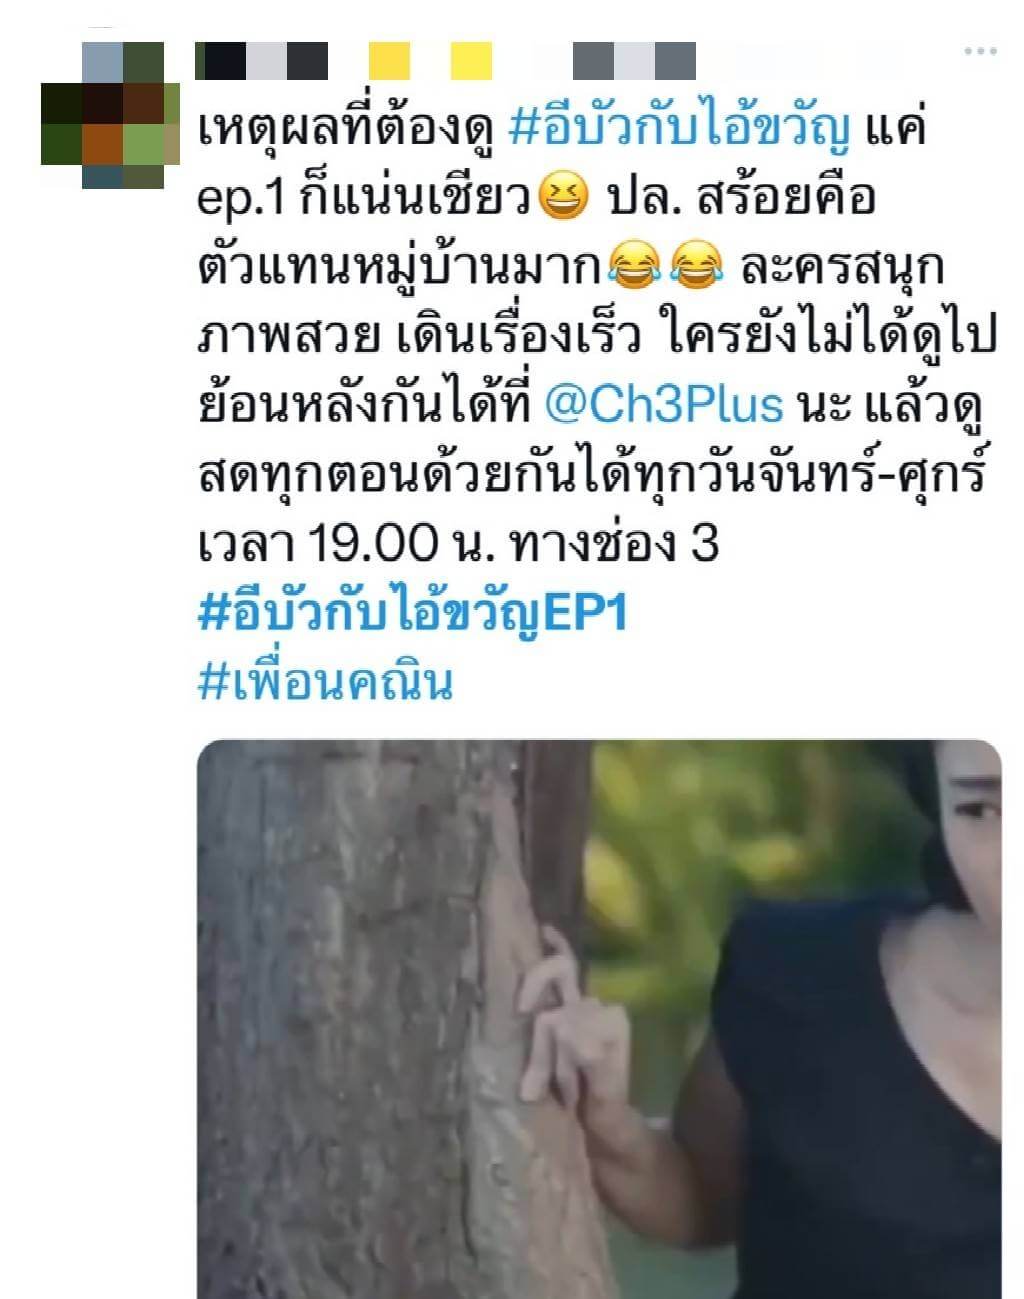Click the first yellow emoji block in display name
1024x1299 pixels.
(389, 61)
